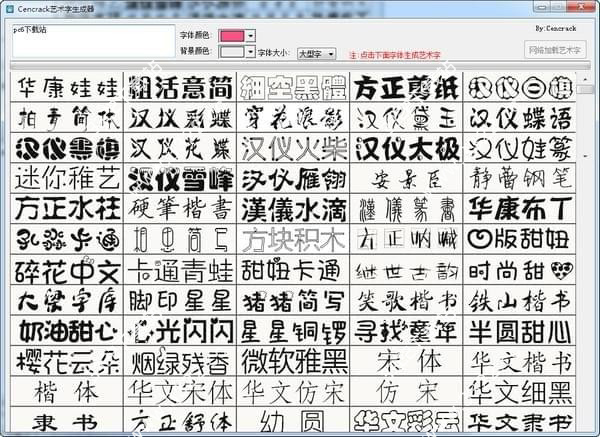
Task: Pick the 汉仪火柴 font sample
Action: pos(293,148)
